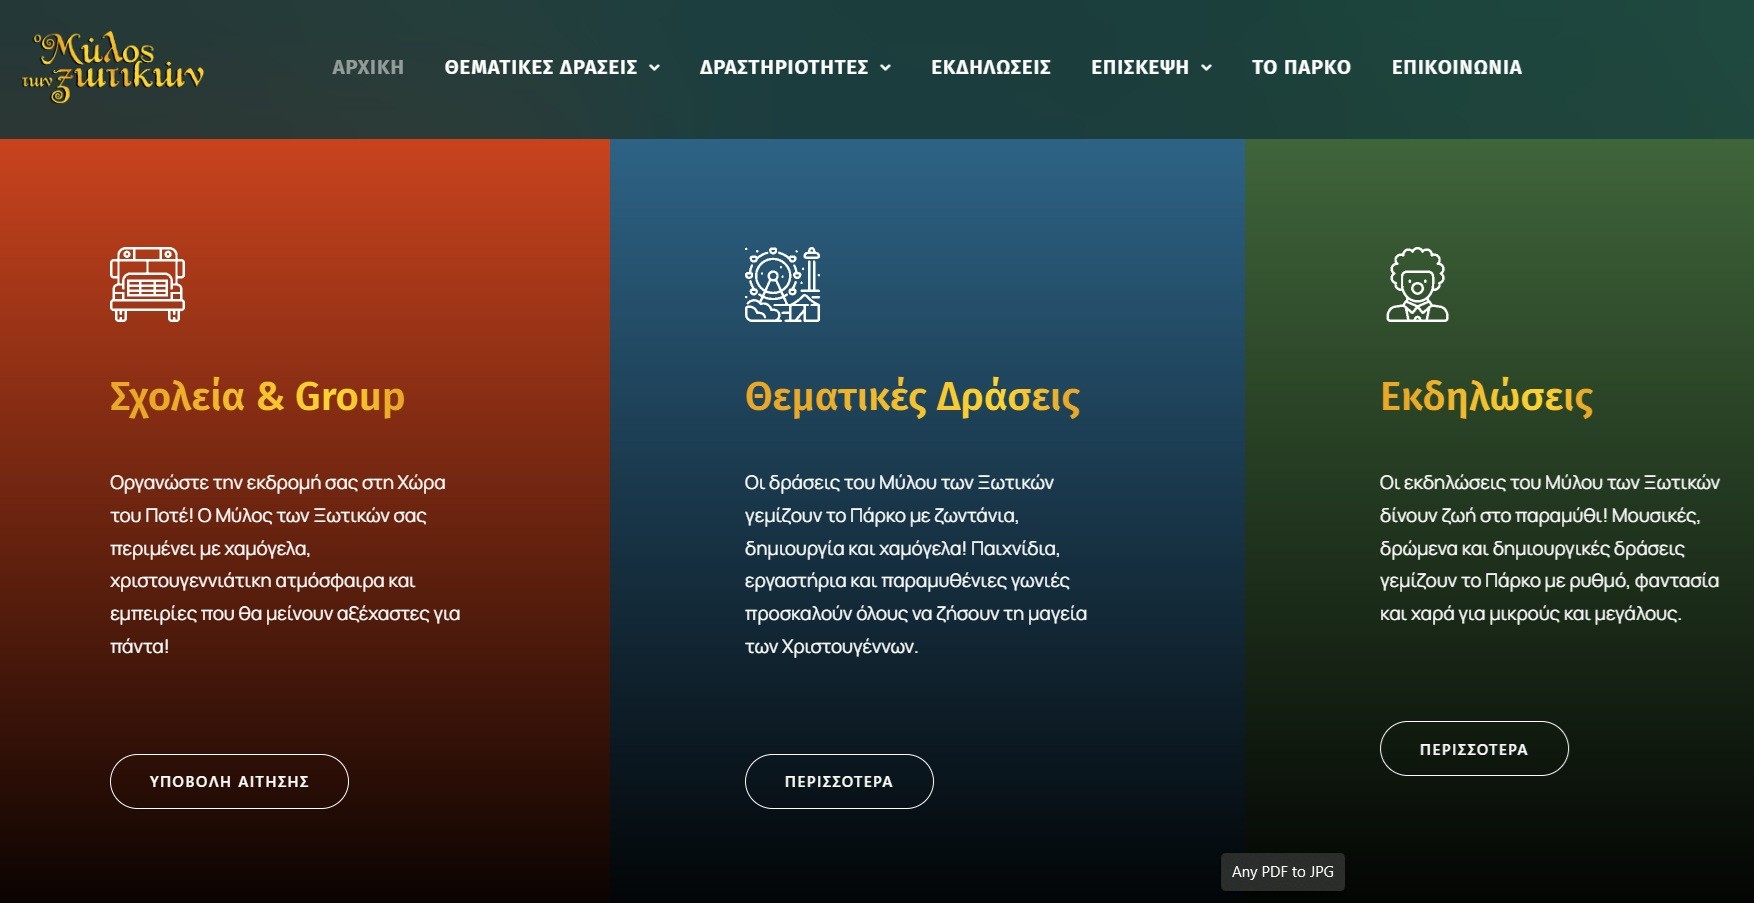Click the ΔΡΑΣΤΗΡΙΟΤΗΤΕΣ menu label

click(783, 67)
